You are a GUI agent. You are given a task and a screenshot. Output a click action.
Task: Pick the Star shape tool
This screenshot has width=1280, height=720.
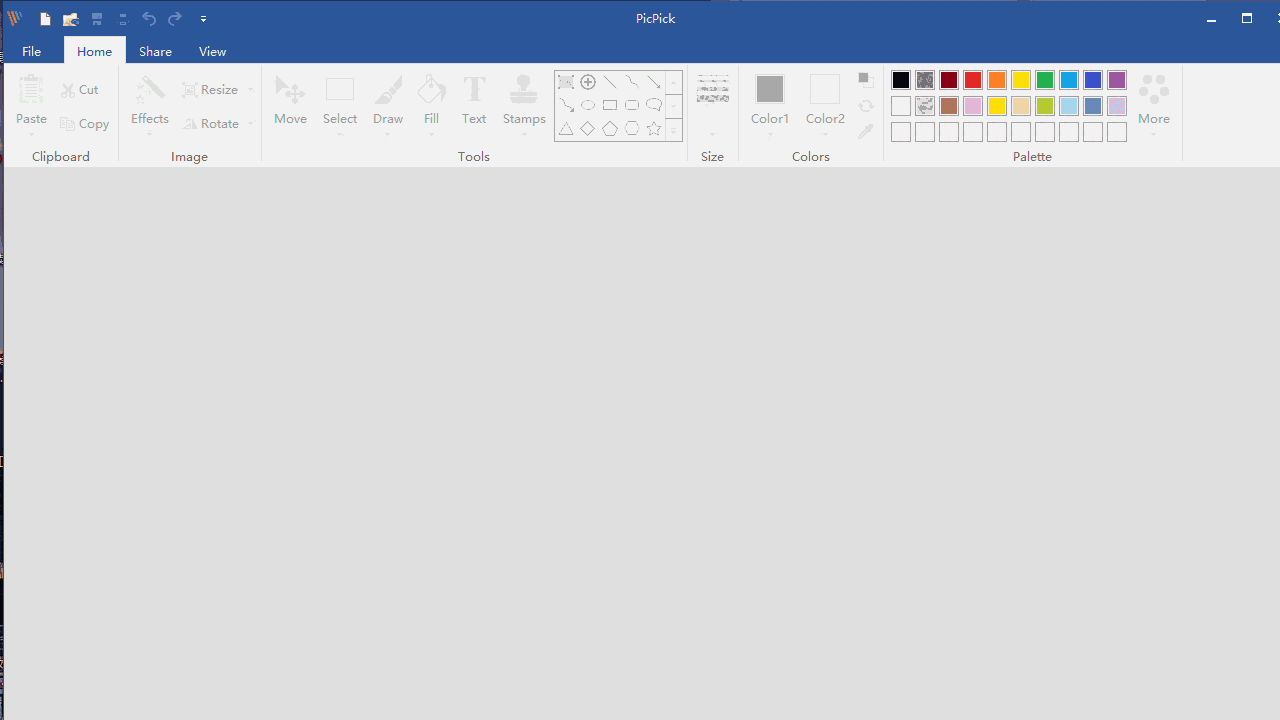coord(654,128)
